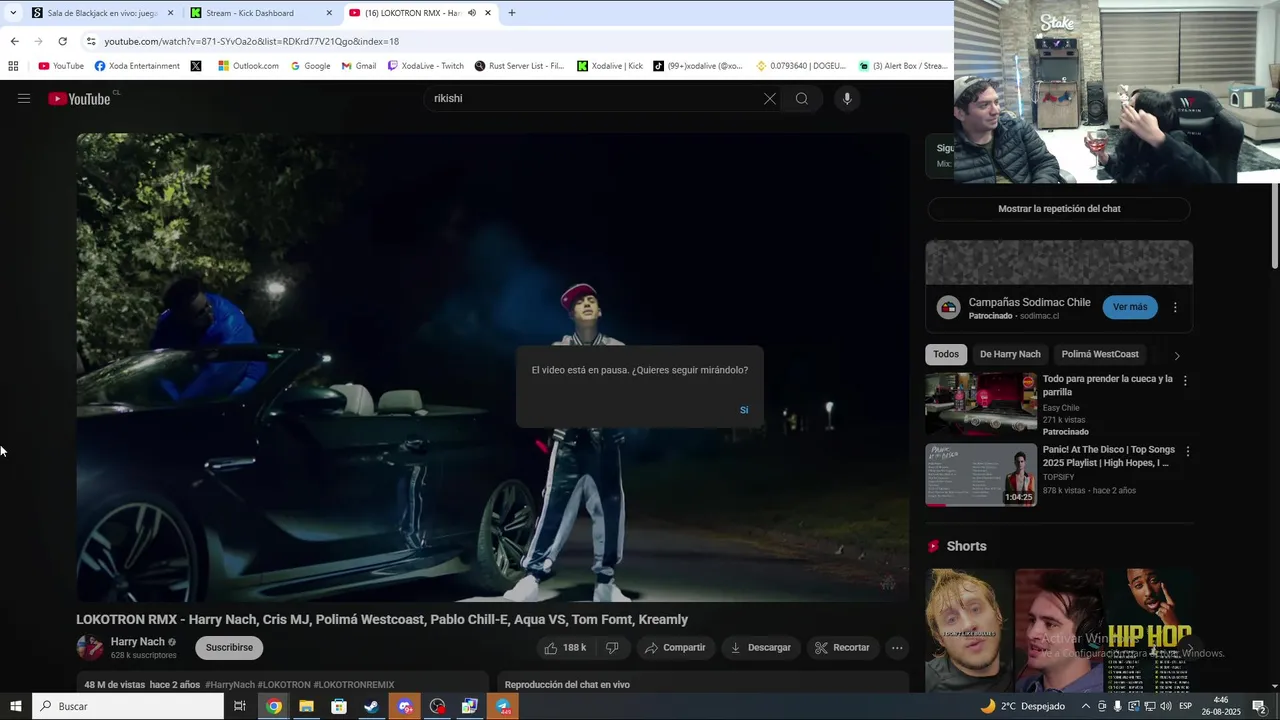This screenshot has width=1280, height=720.
Task: Select the De Harry Nach chip
Action: click(1010, 354)
